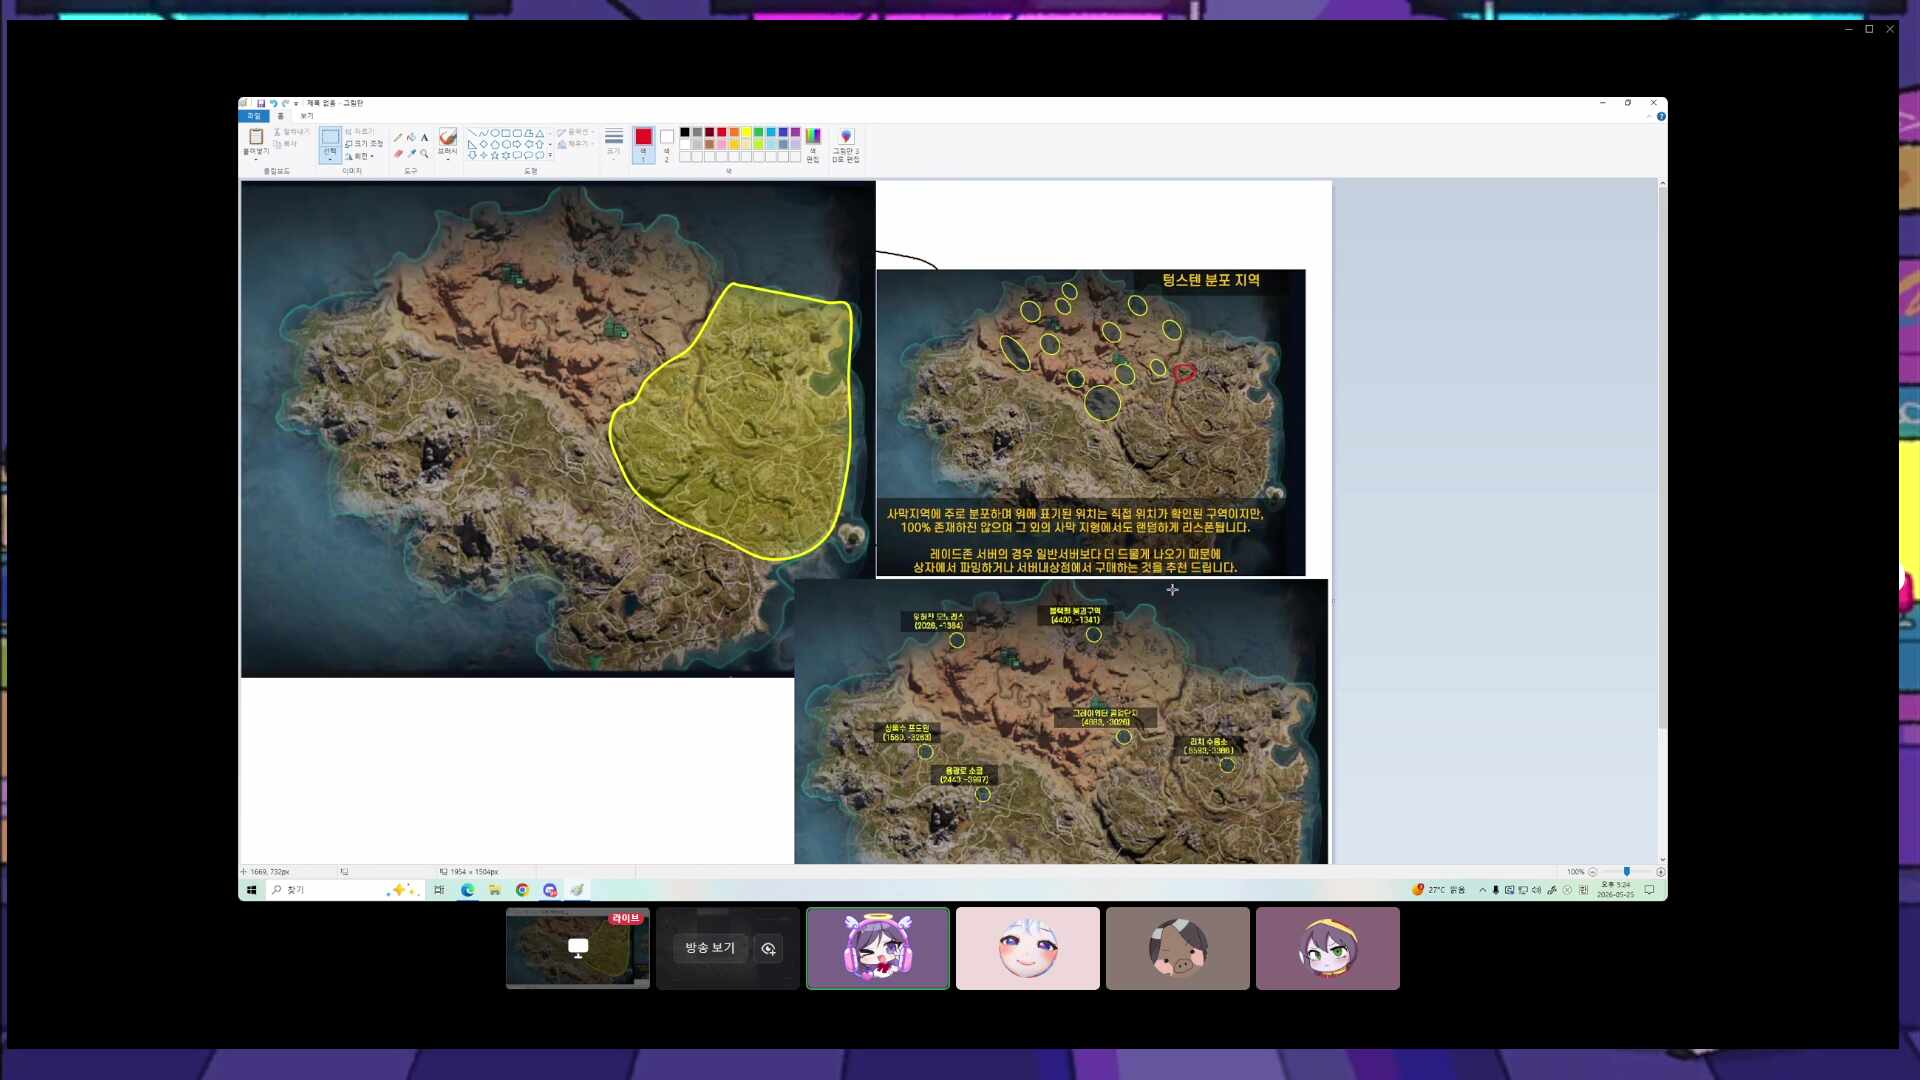Pick the purple color swatch

[x=796, y=132]
